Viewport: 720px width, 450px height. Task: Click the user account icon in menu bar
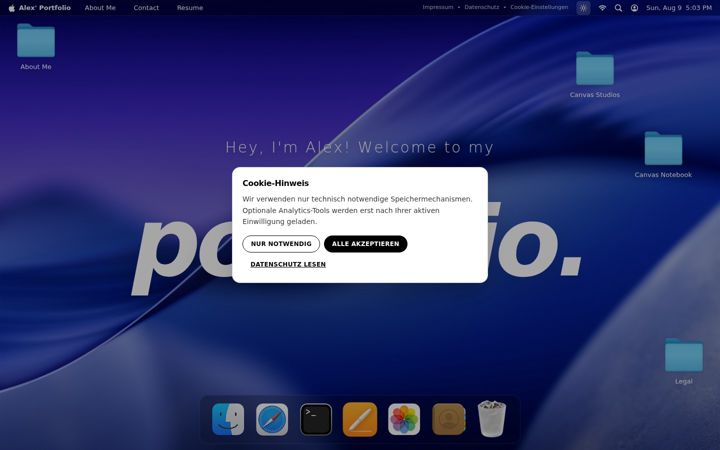pos(634,8)
